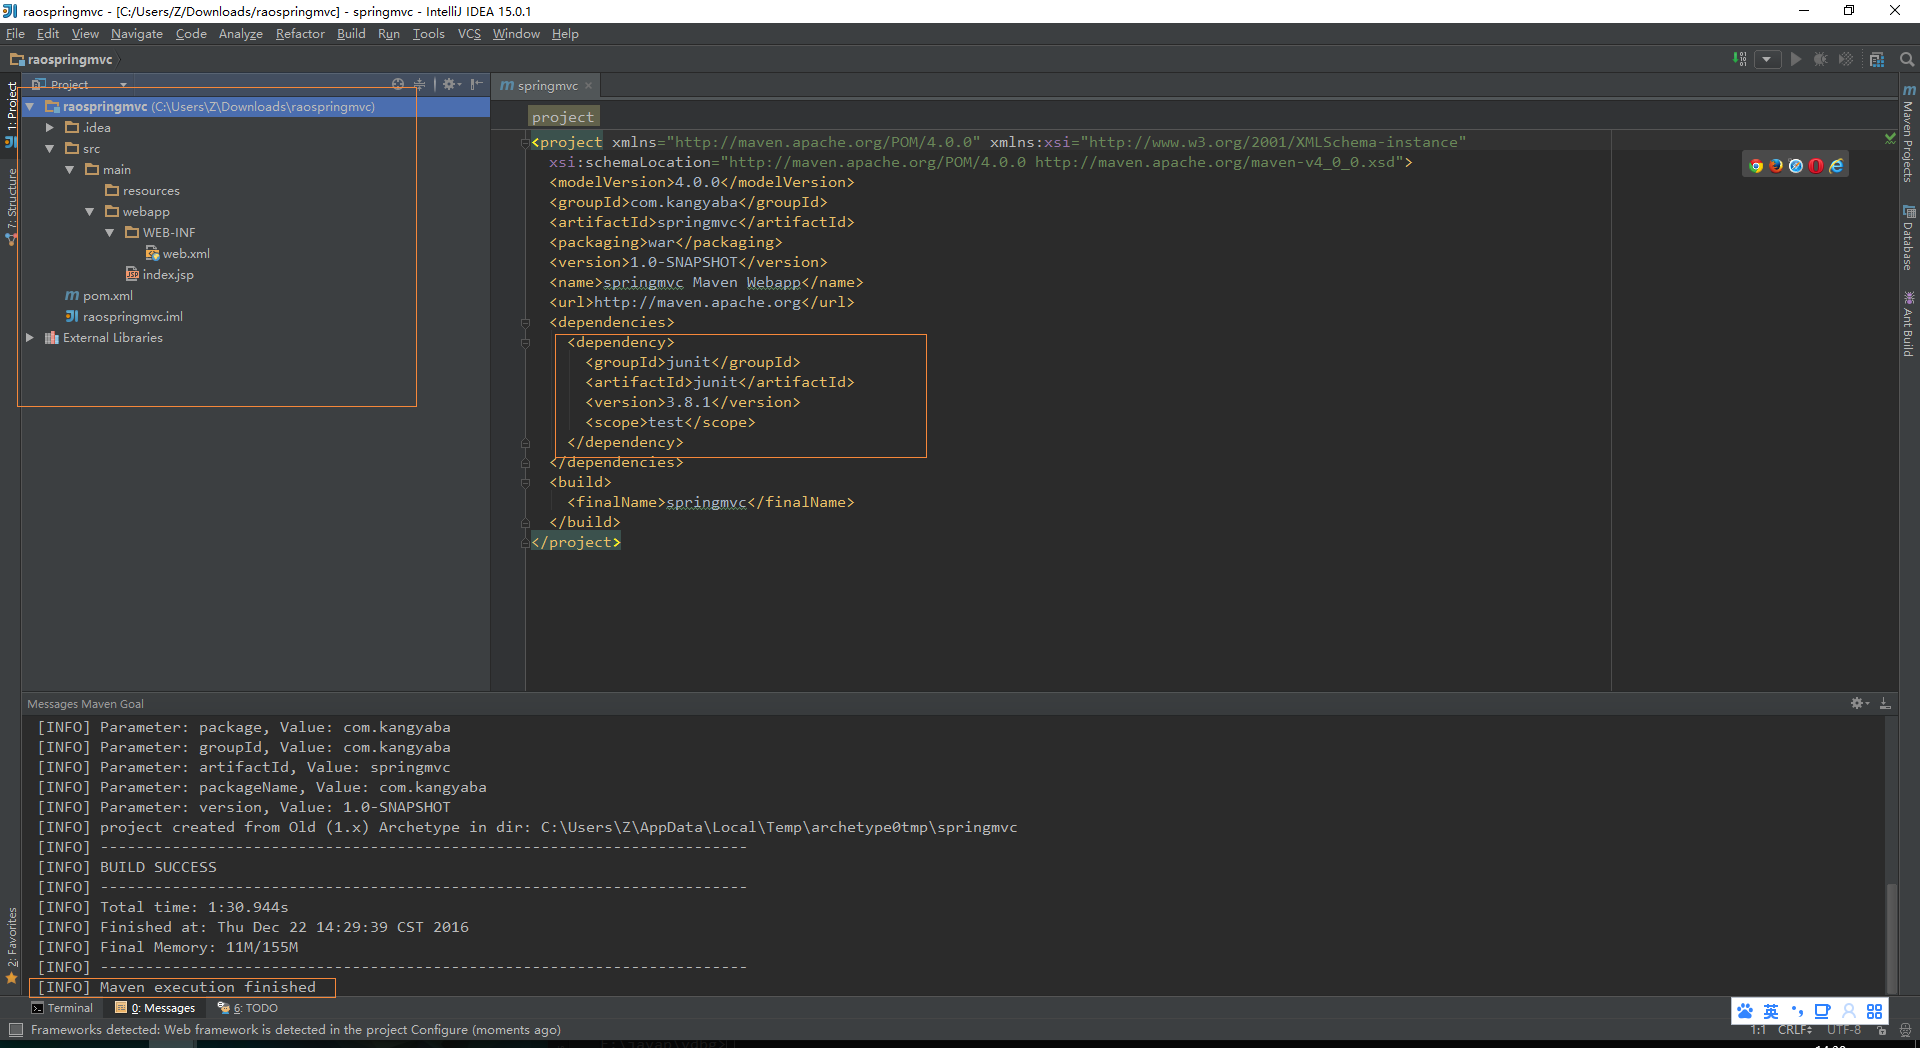The height and width of the screenshot is (1048, 1920).
Task: Open the 6: TODO tool window
Action: click(x=248, y=1008)
